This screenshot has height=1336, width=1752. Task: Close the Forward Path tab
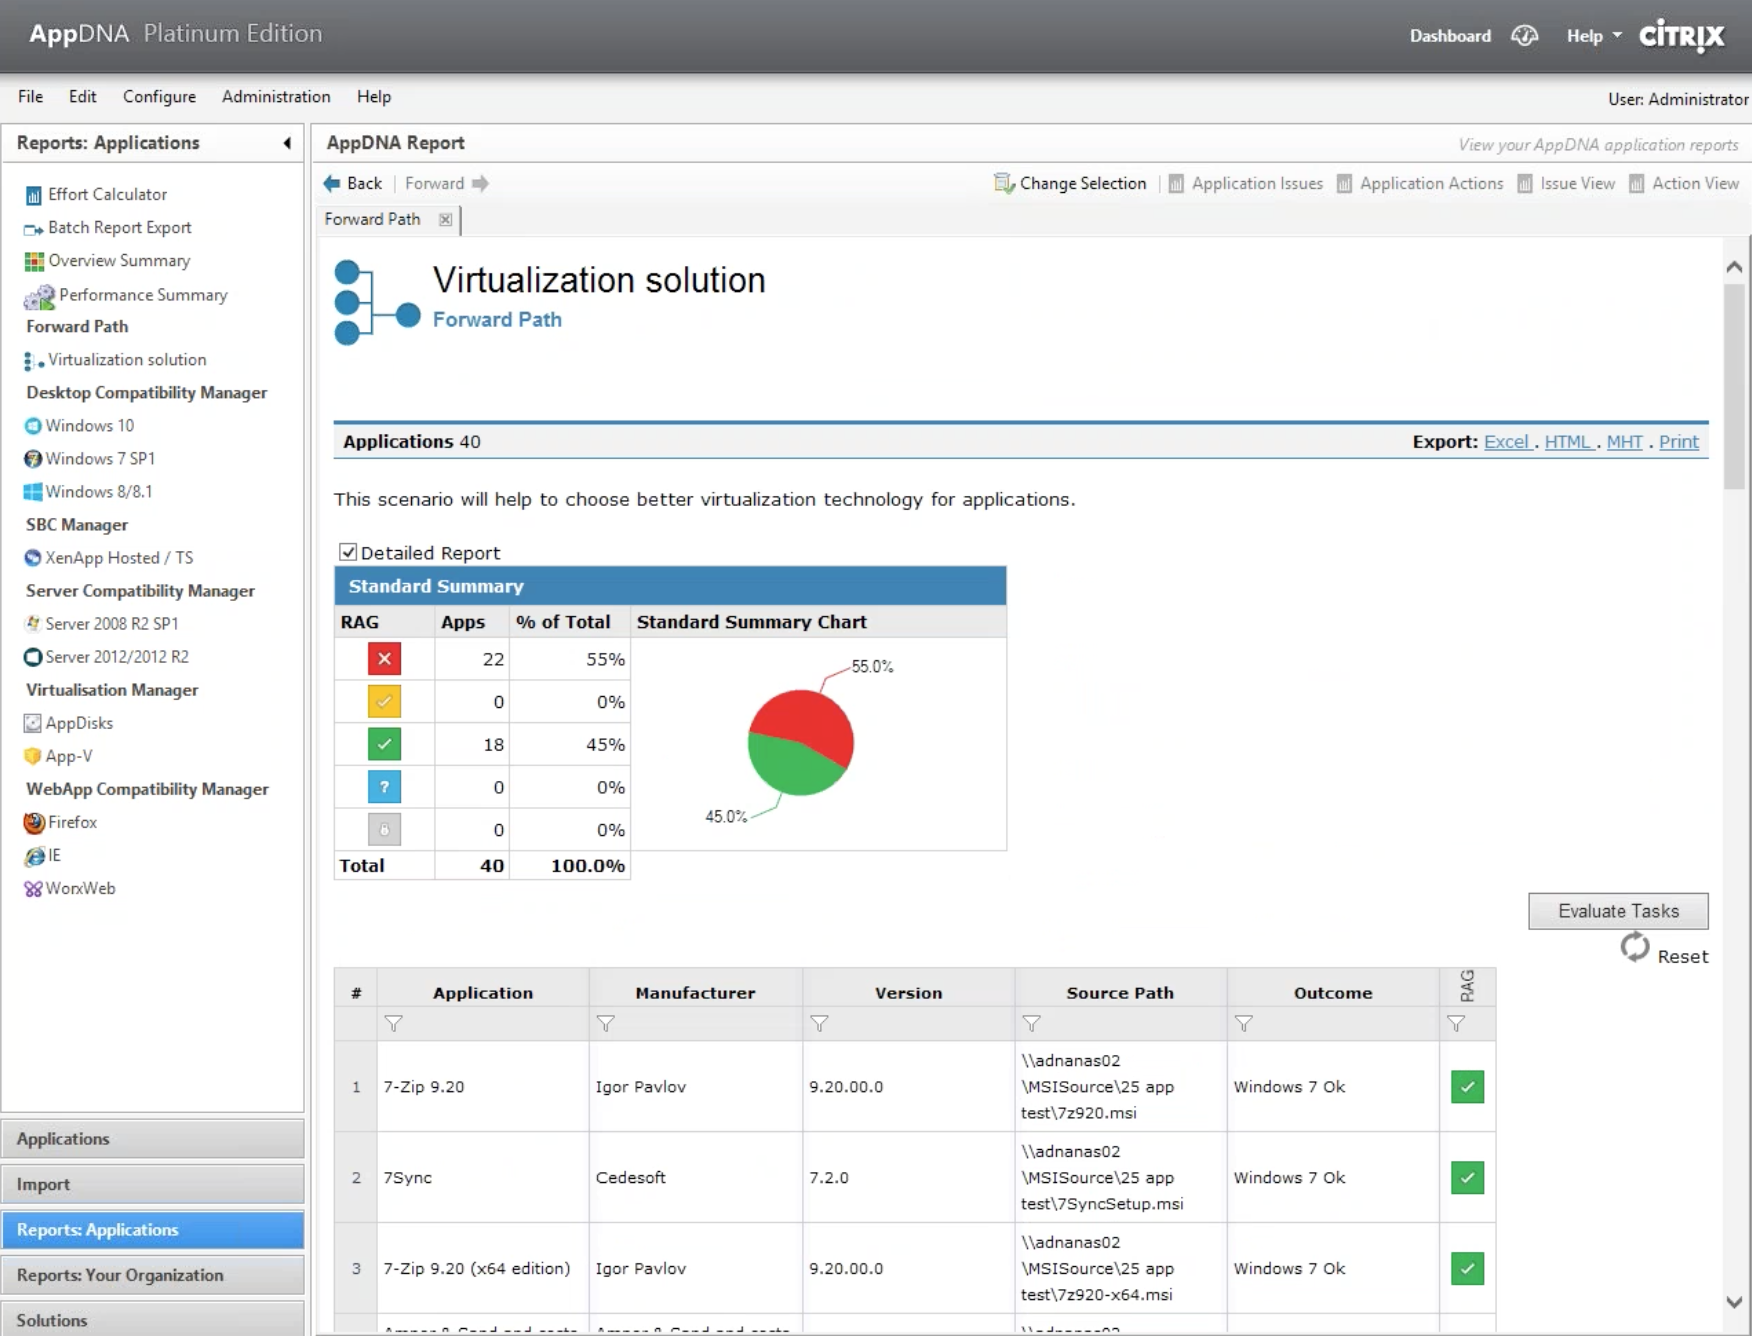tap(446, 220)
